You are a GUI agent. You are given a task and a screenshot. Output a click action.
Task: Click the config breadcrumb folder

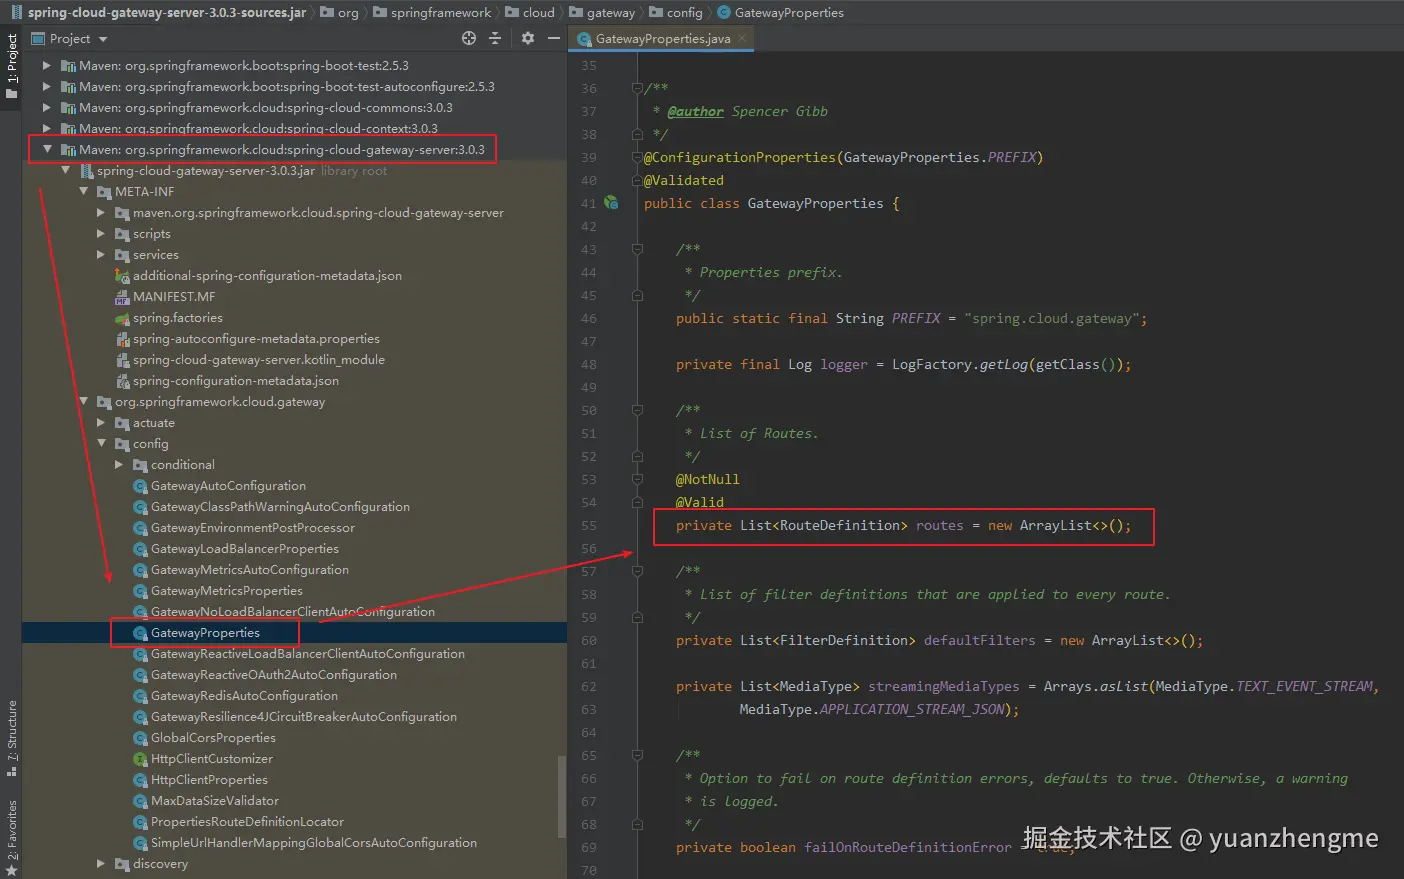[x=676, y=12]
